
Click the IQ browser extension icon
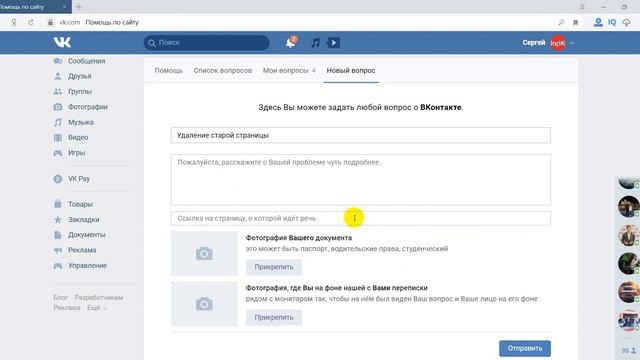612,22
